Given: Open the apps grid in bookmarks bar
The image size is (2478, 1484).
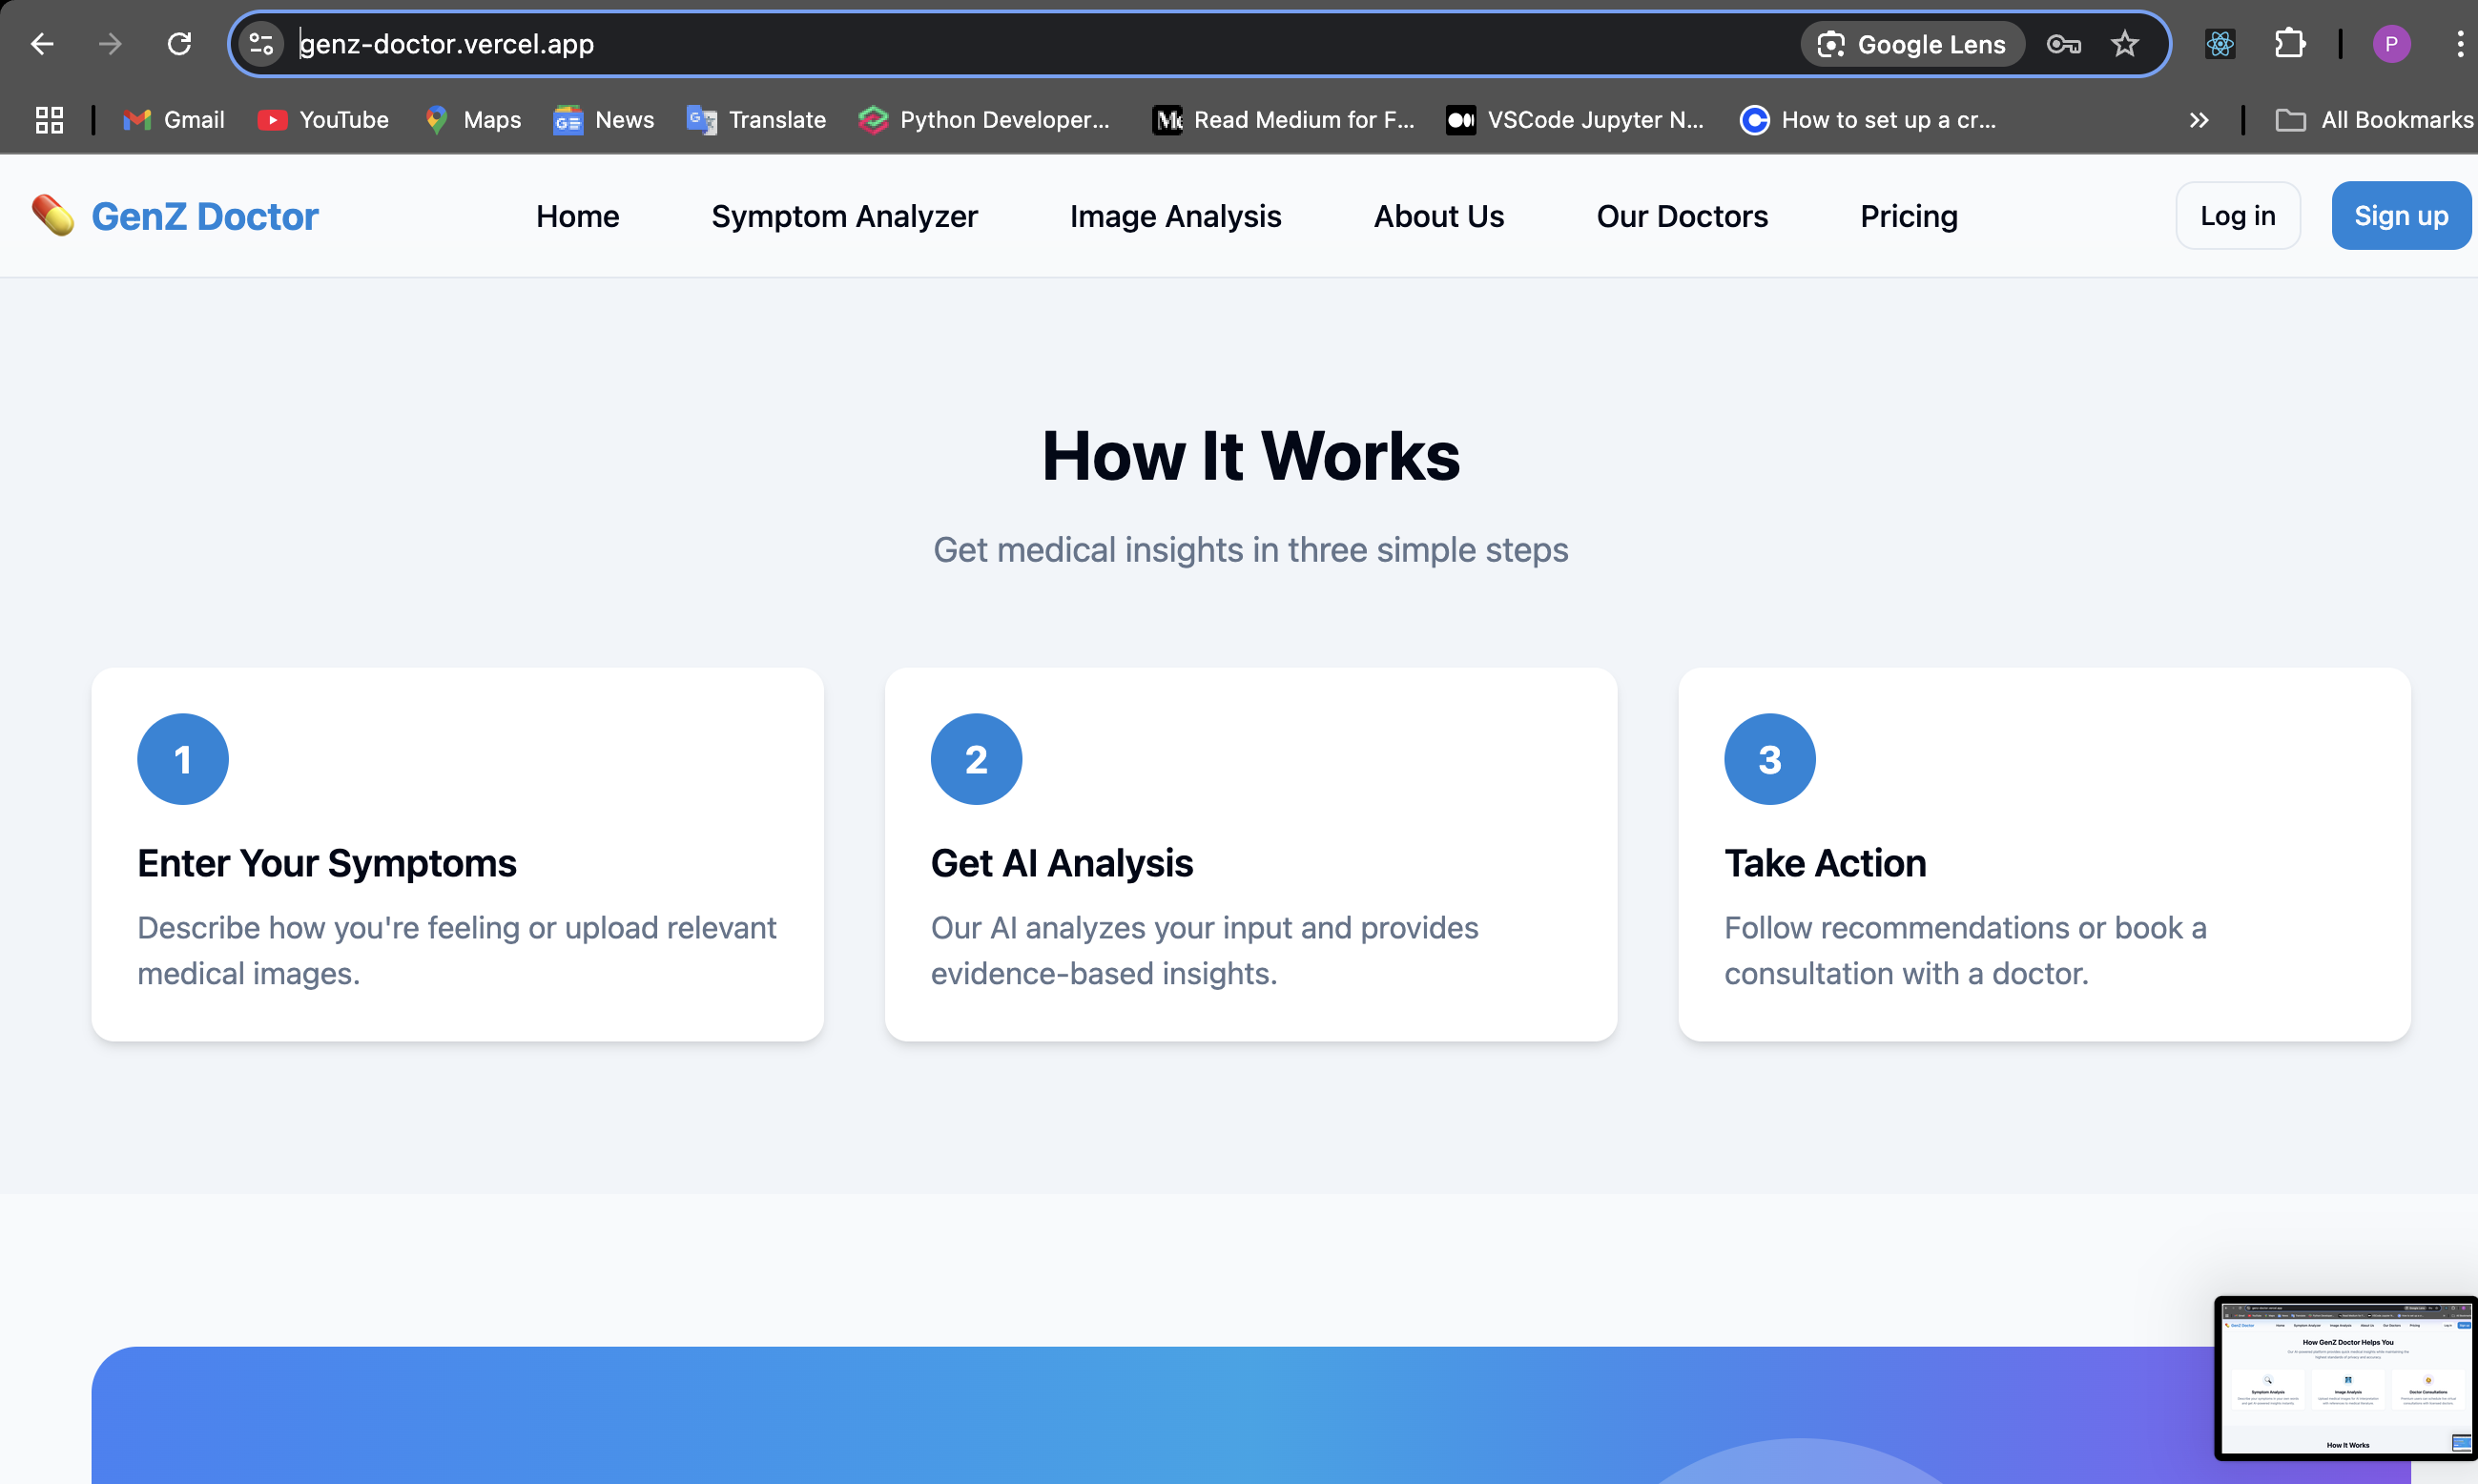Looking at the screenshot, I should pos(49,120).
